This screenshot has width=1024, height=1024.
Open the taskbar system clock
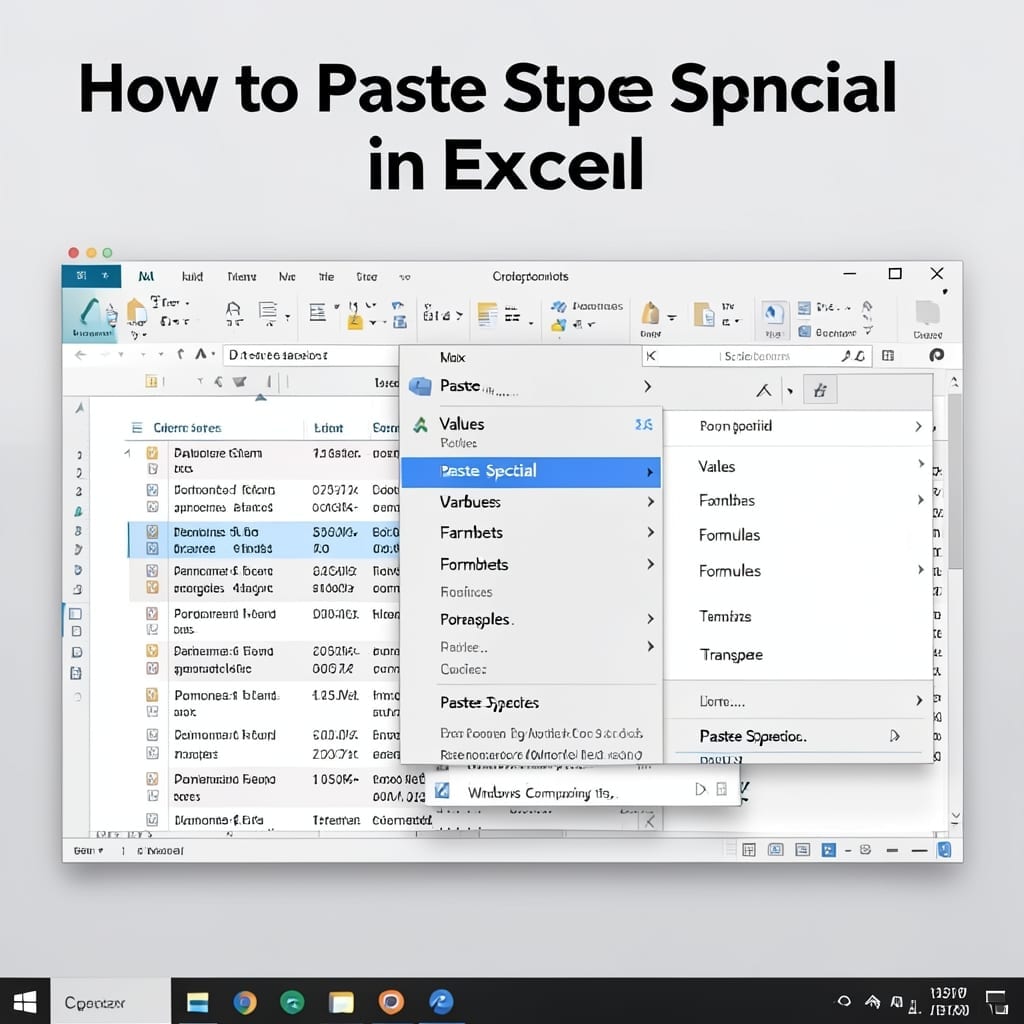(x=948, y=1002)
